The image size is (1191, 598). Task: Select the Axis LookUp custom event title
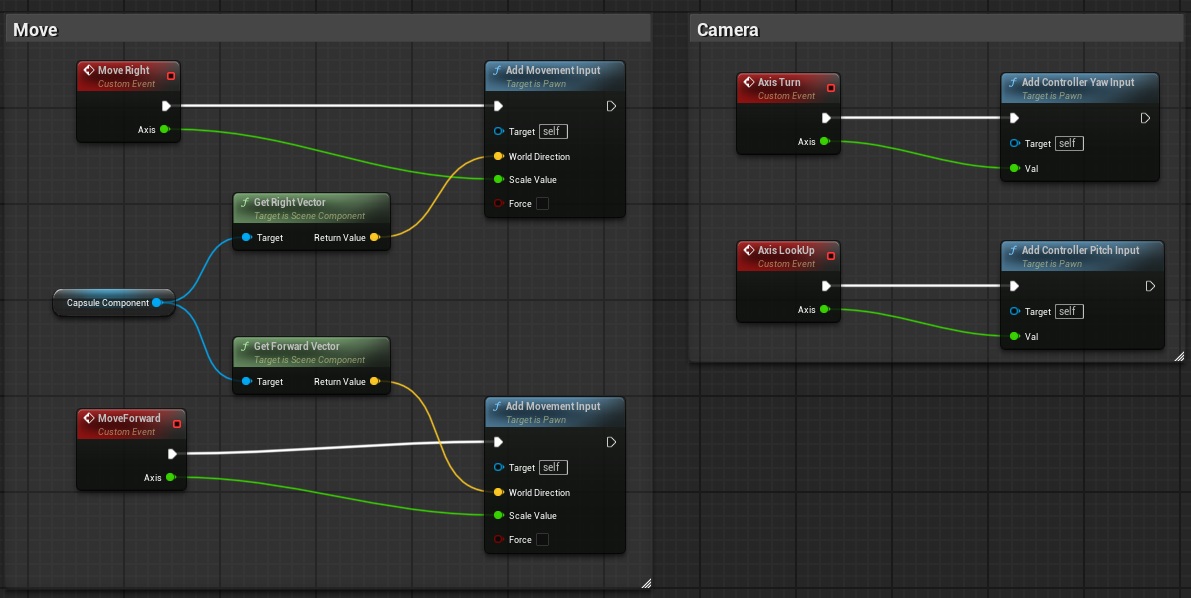coord(785,250)
